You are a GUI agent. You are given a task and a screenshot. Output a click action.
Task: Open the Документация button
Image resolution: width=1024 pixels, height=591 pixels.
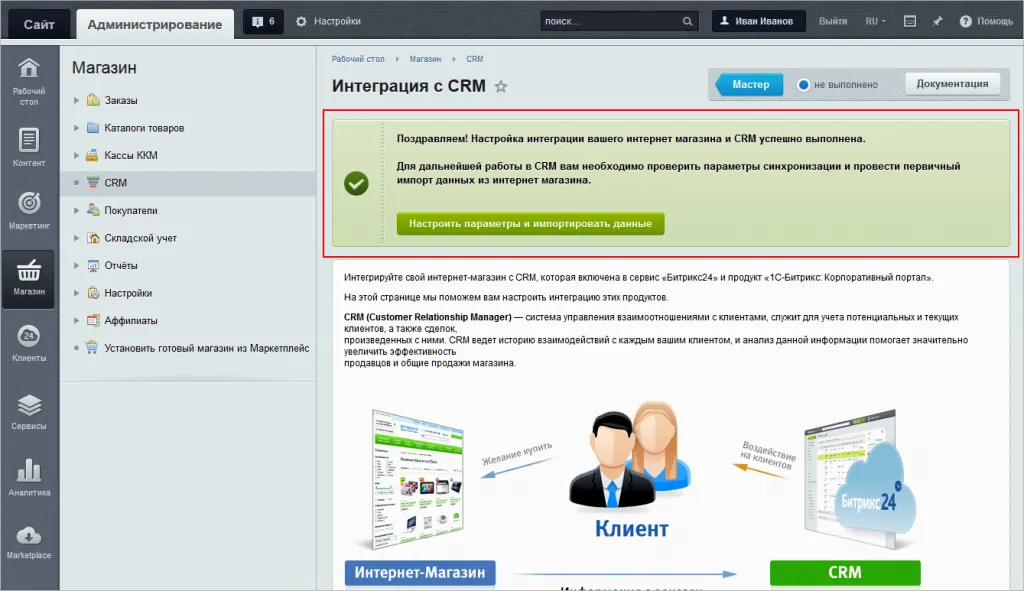click(x=952, y=84)
